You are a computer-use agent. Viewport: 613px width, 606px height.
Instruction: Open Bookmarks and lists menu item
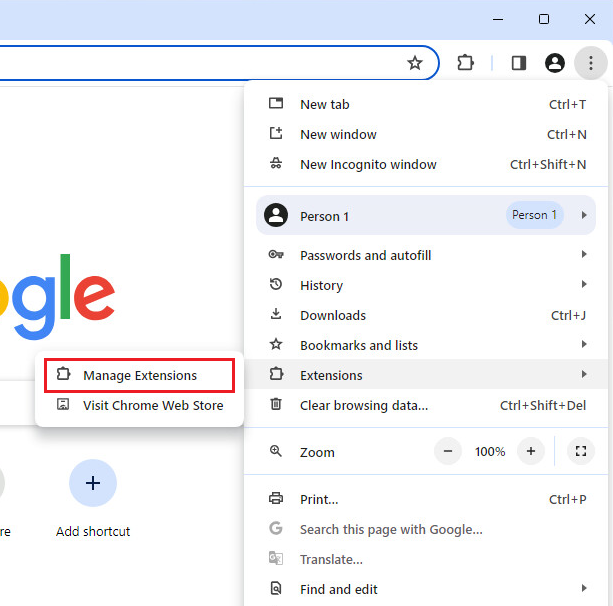click(426, 345)
